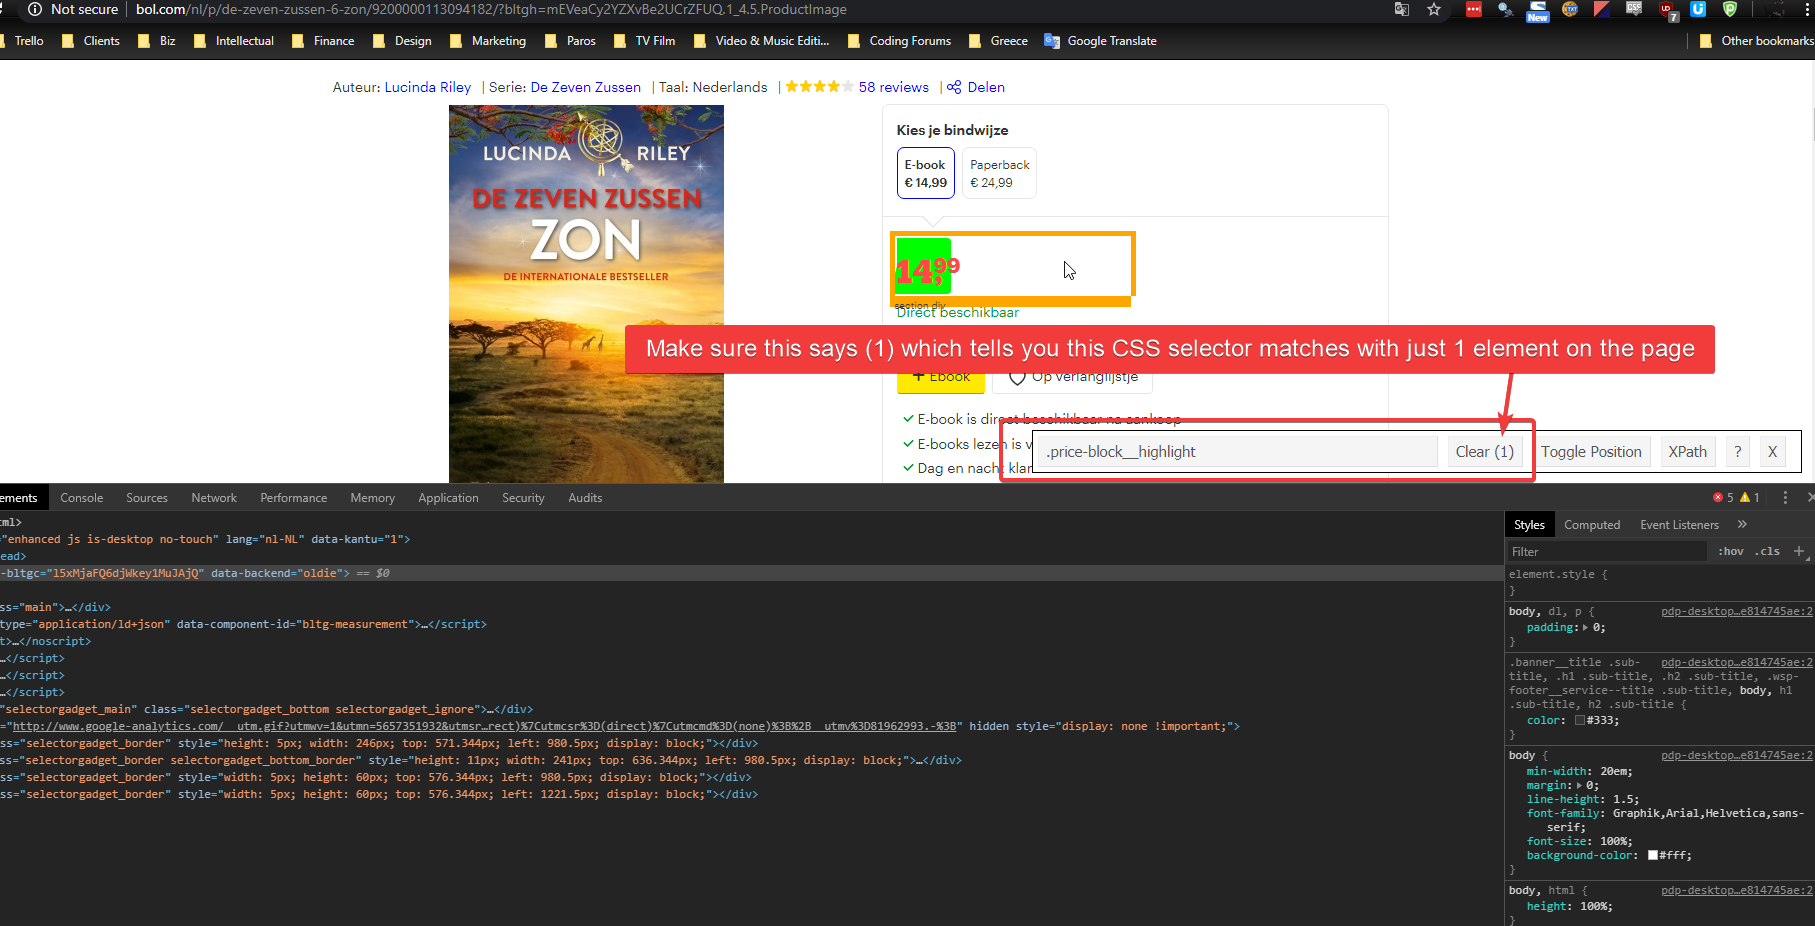1815x926 pixels.
Task: Toggle the :hov element state panel
Action: coord(1731,551)
